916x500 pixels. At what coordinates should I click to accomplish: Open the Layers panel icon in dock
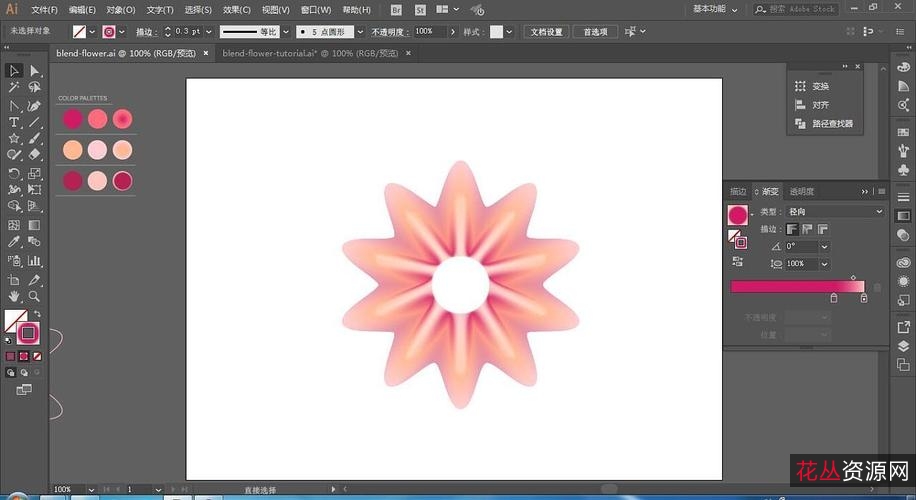[903, 346]
